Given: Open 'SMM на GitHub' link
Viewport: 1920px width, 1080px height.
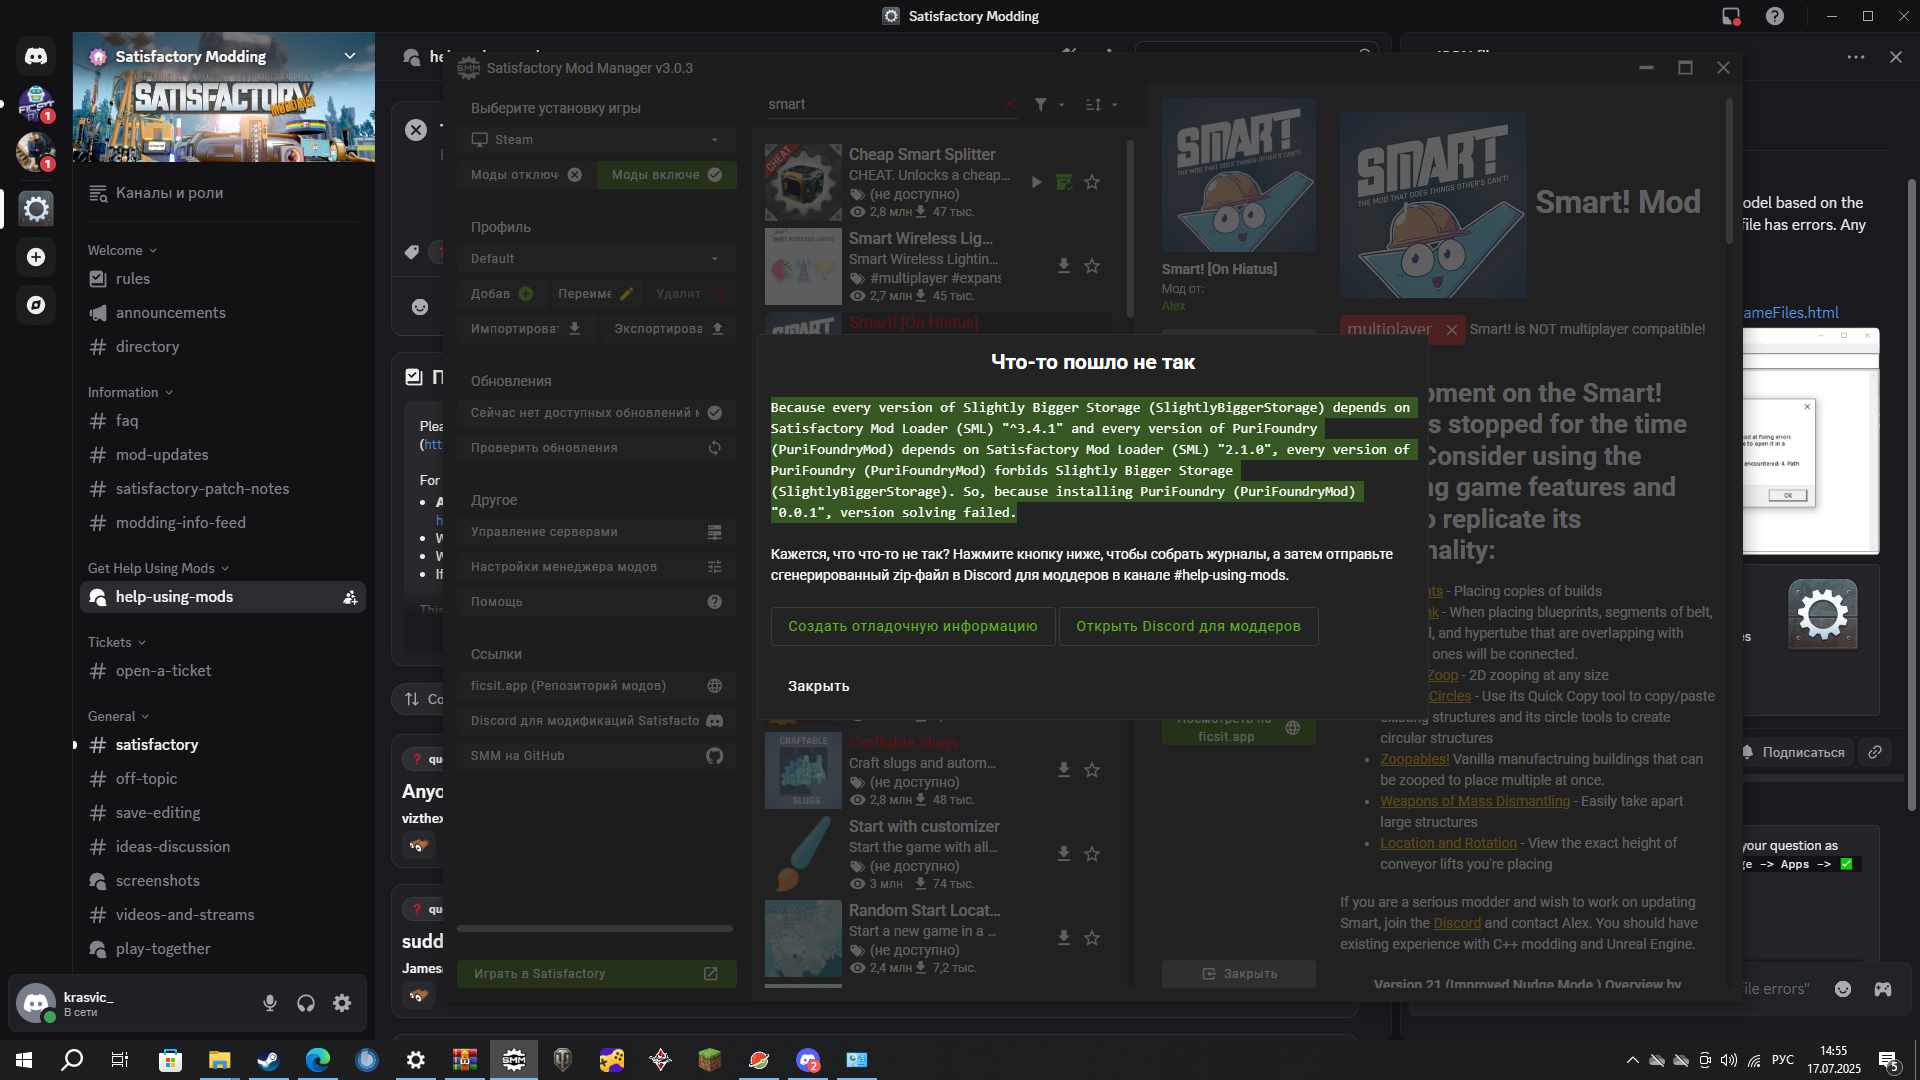Looking at the screenshot, I should (x=597, y=756).
